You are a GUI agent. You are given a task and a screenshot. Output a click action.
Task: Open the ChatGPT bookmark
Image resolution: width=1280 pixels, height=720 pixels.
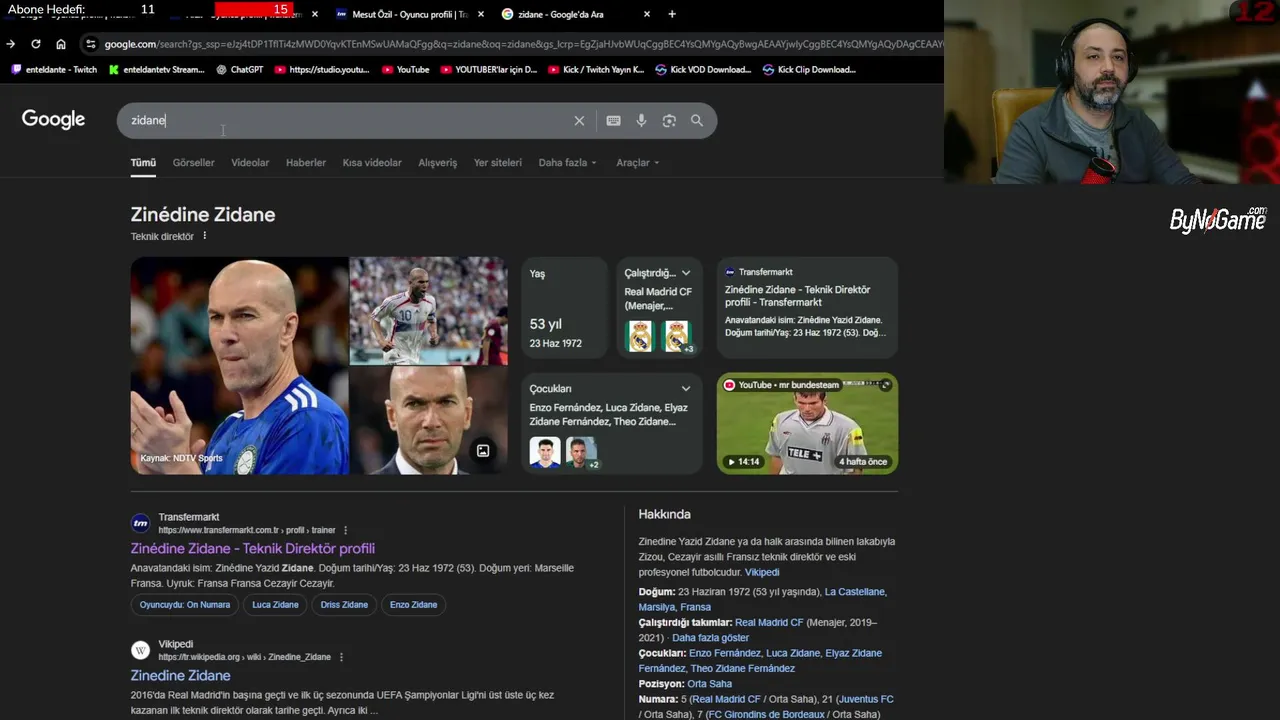240,70
